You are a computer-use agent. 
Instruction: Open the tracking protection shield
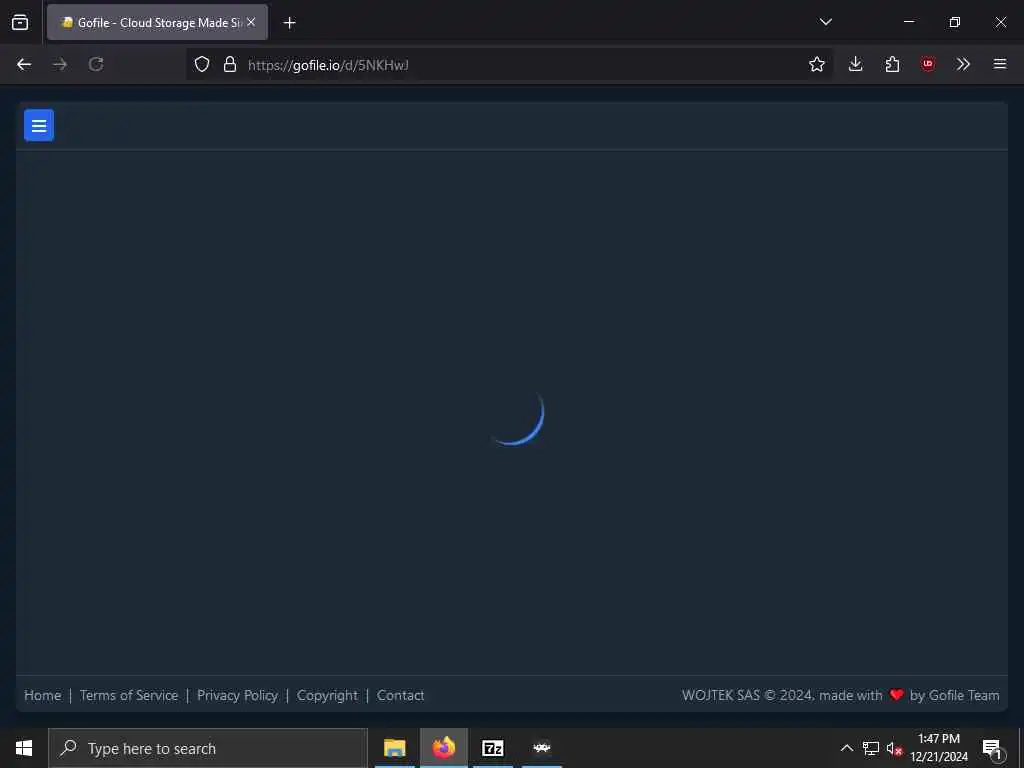[202, 64]
